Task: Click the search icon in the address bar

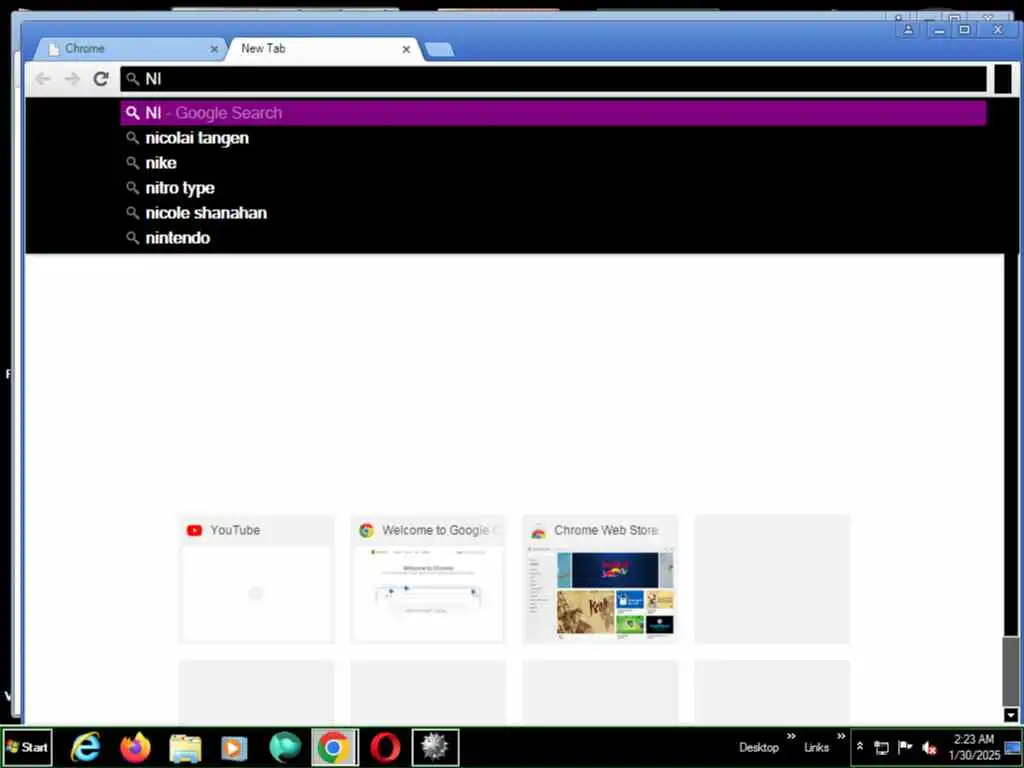Action: [x=133, y=79]
